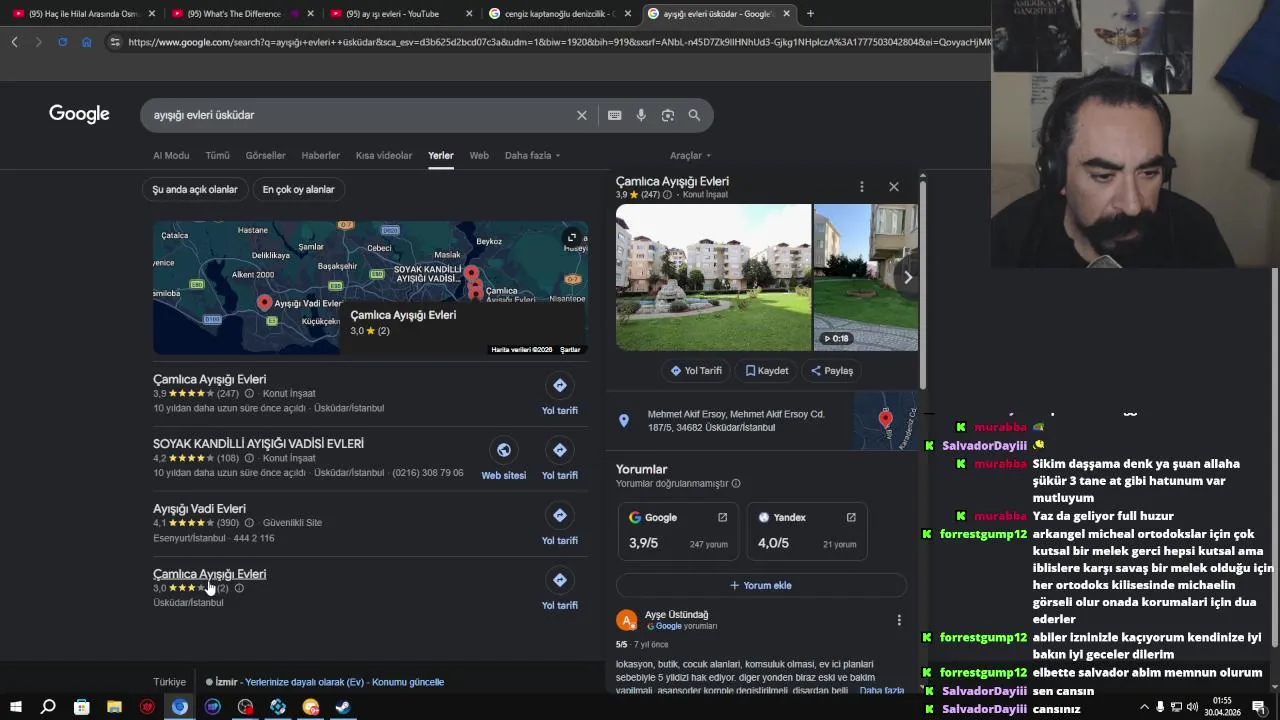Open info icon next to 'Yorumlar doğrulanmamıştır'
Screen dimensions: 1280x720
[x=736, y=484]
